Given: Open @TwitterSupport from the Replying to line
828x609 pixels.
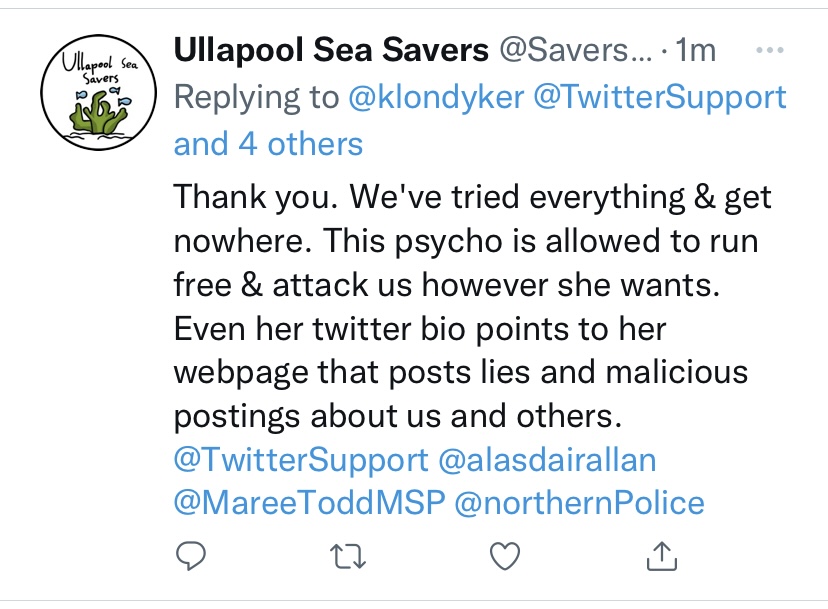Looking at the screenshot, I should [661, 97].
